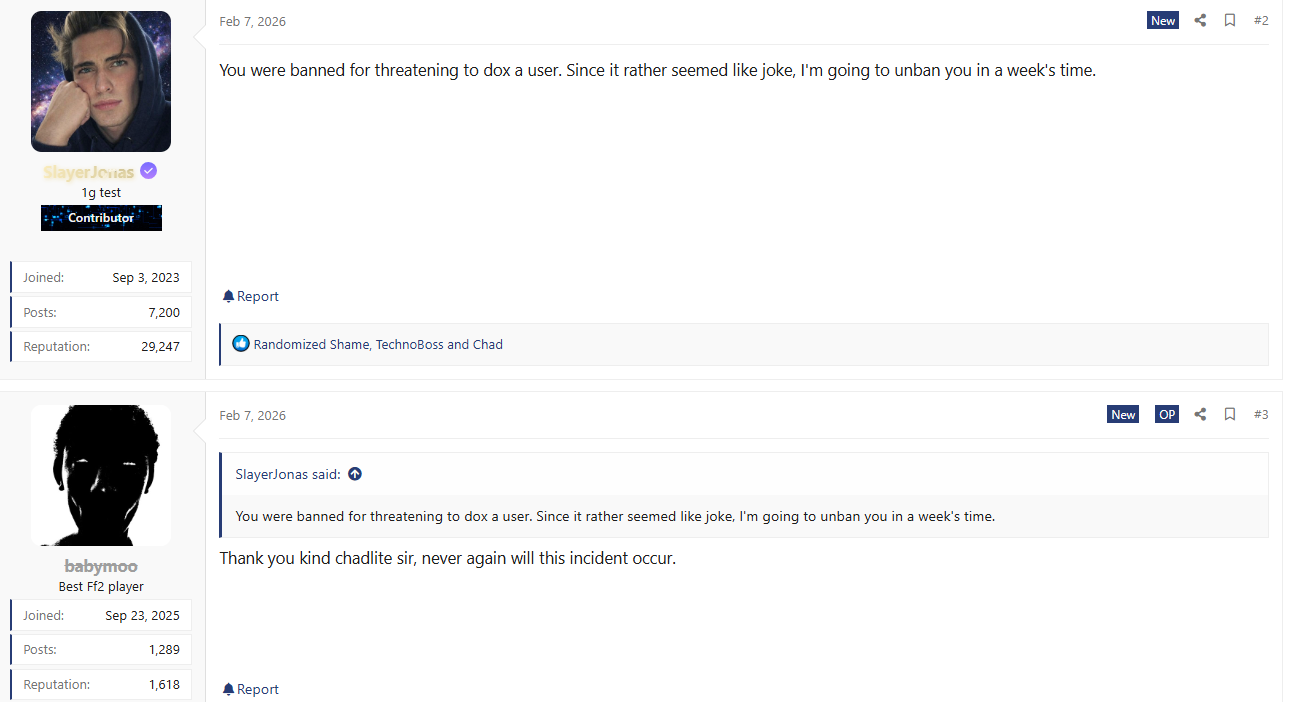Click the OP badge on post #3

click(x=1166, y=414)
